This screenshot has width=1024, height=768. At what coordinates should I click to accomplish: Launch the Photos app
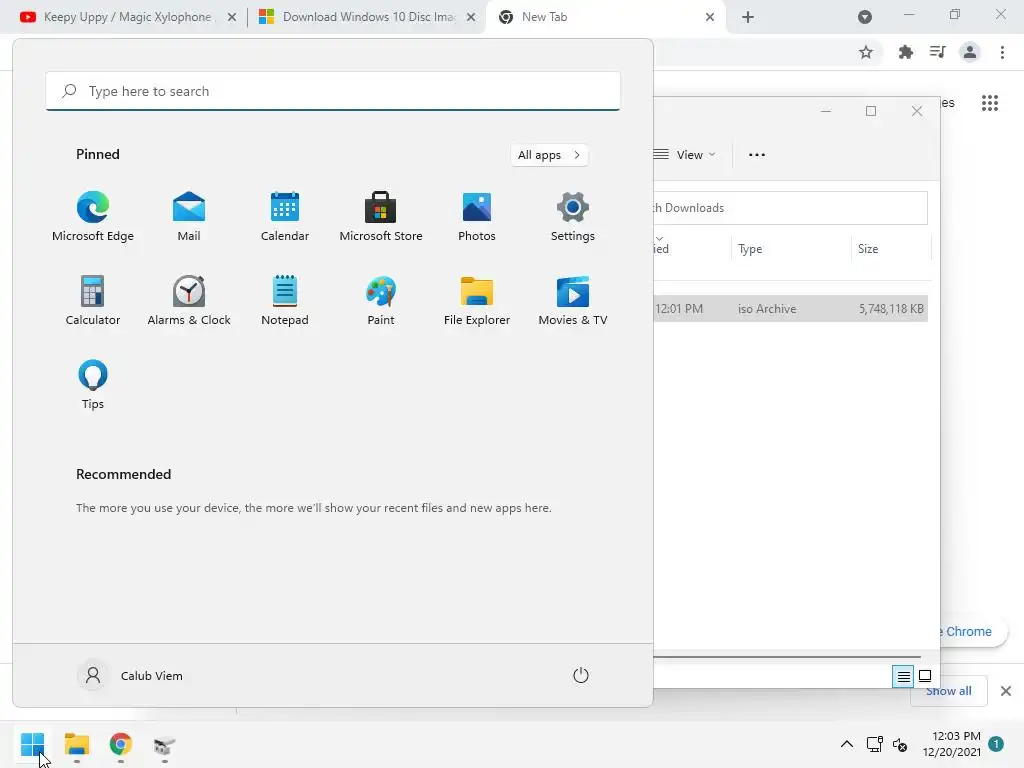tap(477, 216)
